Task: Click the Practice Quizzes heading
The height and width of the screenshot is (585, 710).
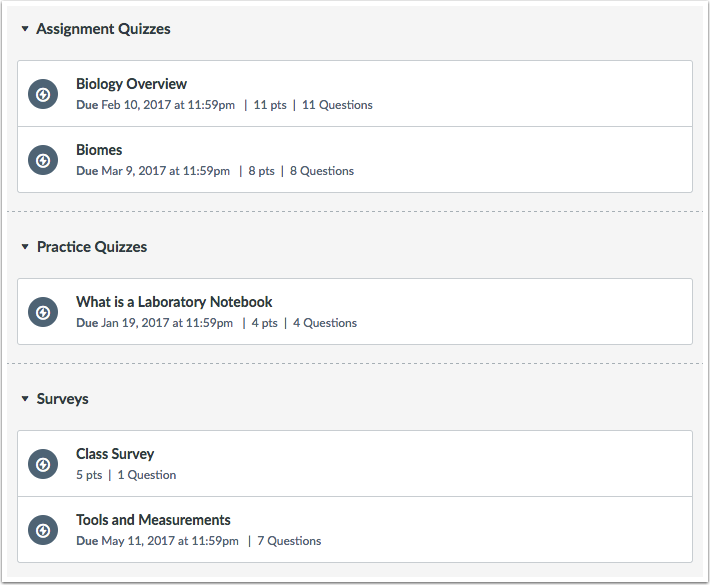Action: (x=92, y=247)
